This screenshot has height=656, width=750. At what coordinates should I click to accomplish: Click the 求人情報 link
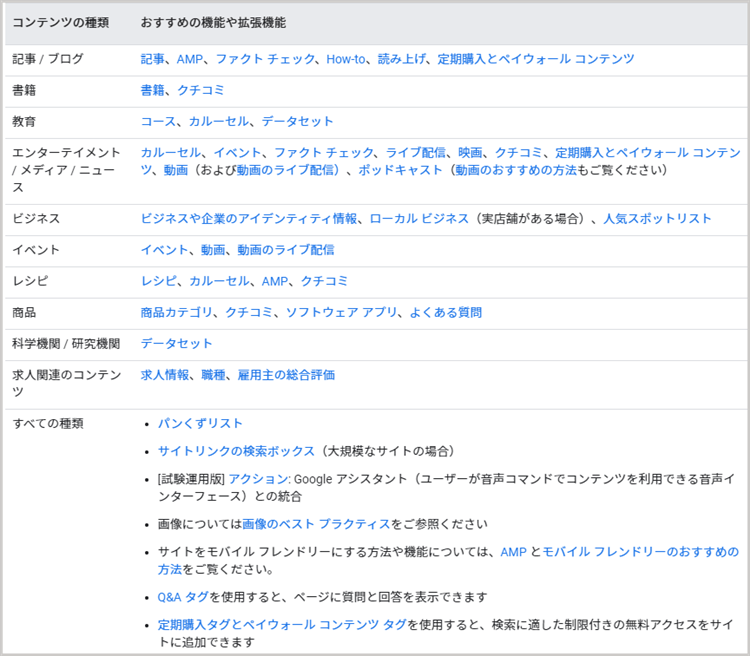point(165,375)
